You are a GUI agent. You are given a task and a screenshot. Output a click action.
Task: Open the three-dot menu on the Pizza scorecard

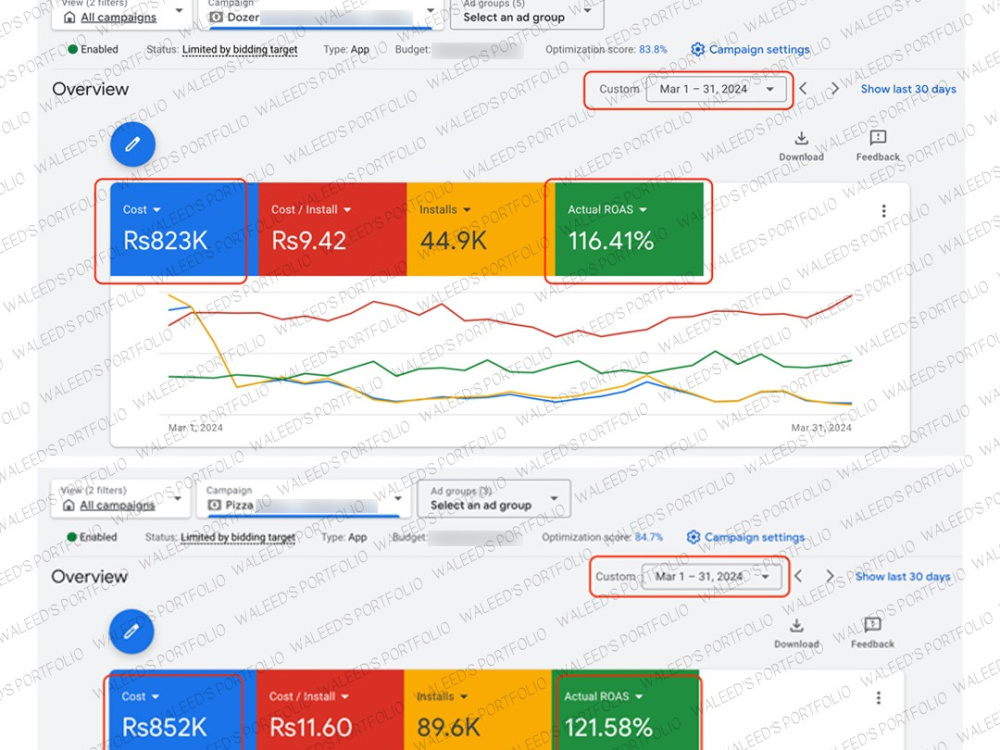(x=878, y=698)
